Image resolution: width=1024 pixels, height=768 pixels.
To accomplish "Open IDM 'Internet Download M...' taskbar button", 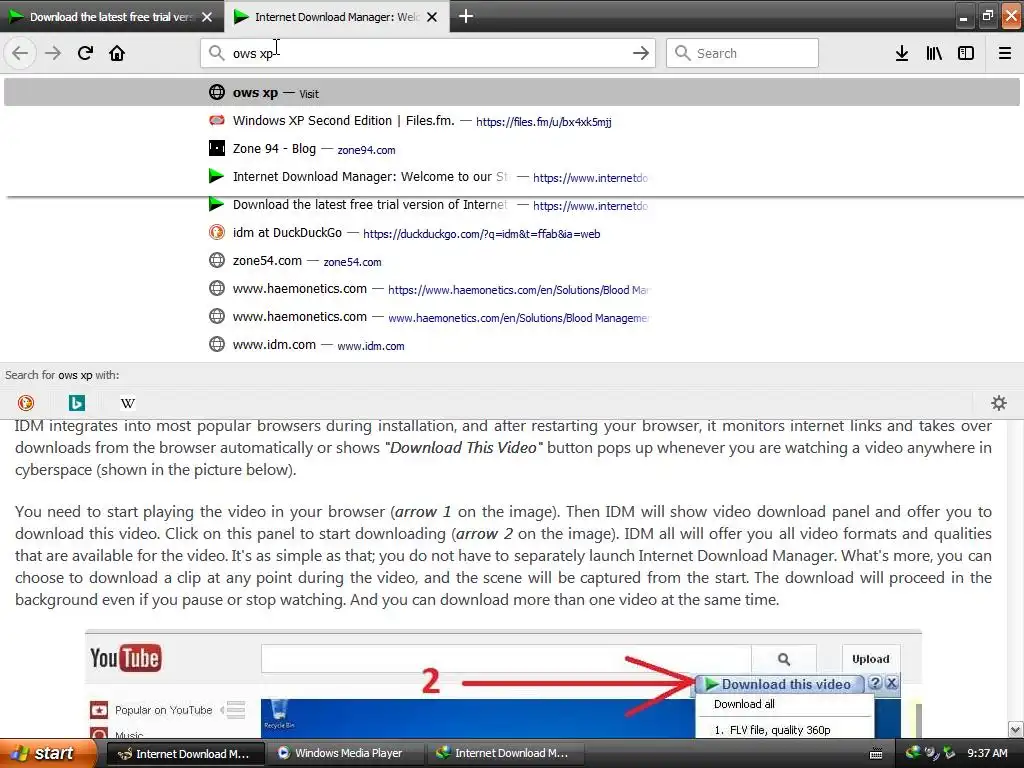I will (x=505, y=754).
